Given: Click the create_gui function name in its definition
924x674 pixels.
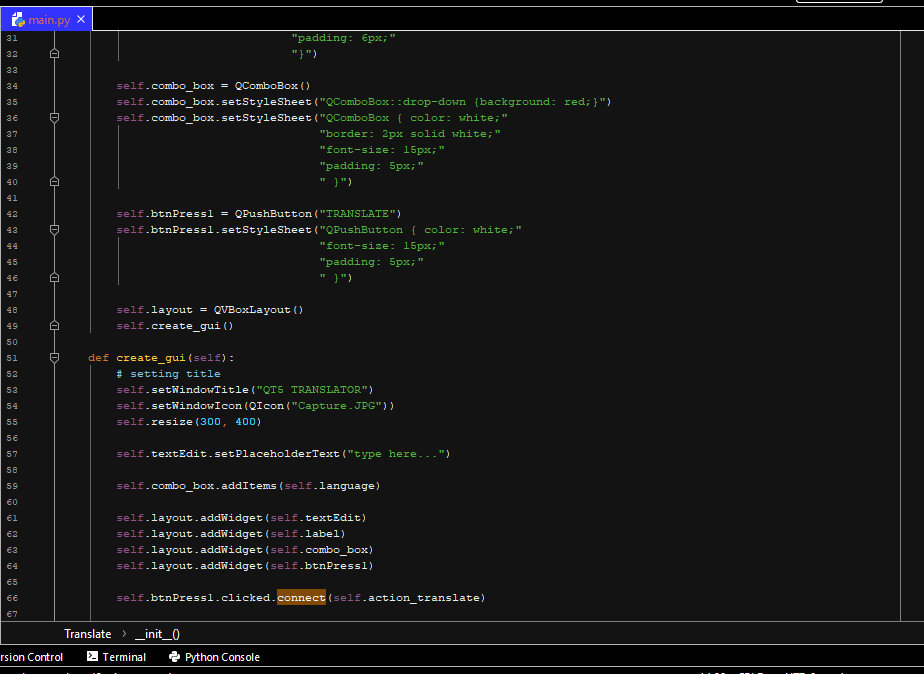Looking at the screenshot, I should pyautogui.click(x=150, y=358).
